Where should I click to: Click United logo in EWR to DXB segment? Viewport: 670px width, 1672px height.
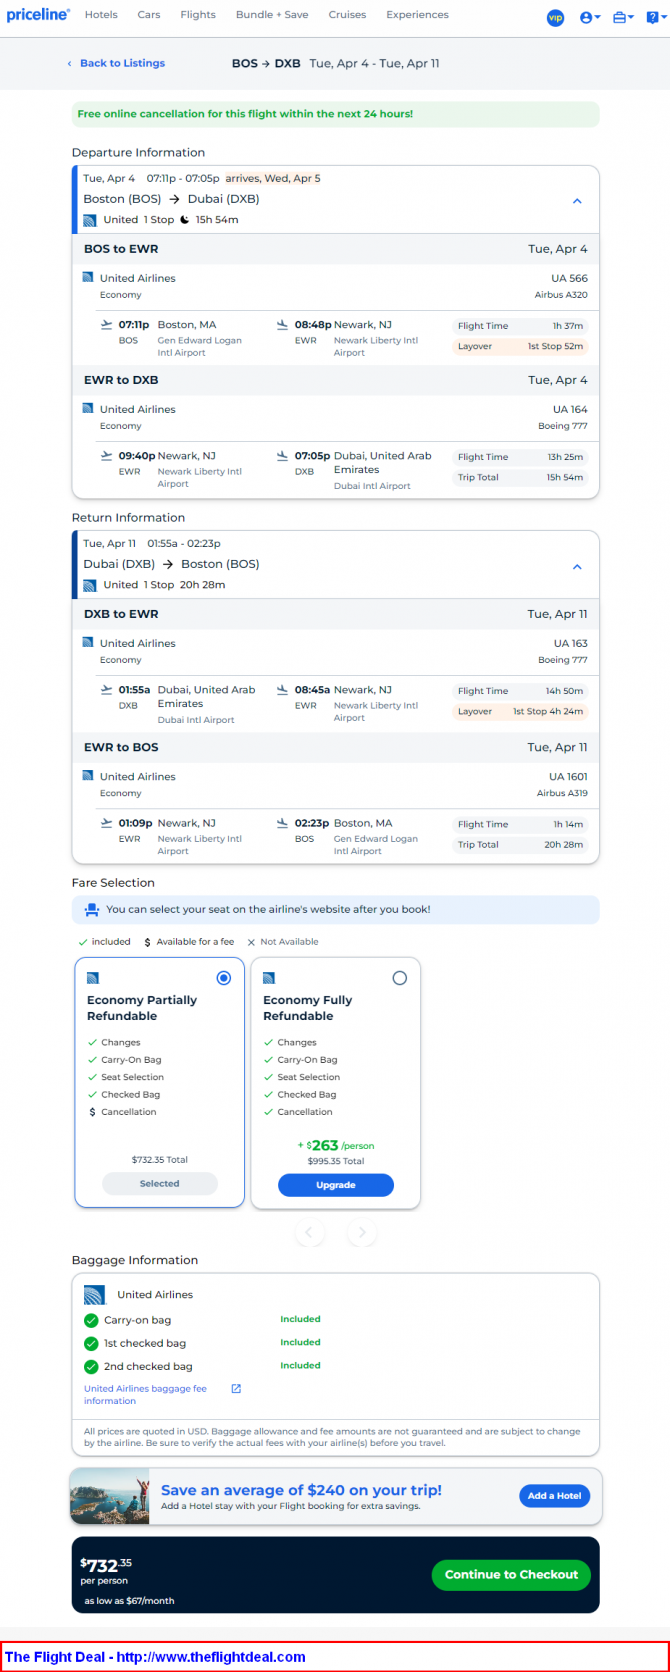click(88, 409)
